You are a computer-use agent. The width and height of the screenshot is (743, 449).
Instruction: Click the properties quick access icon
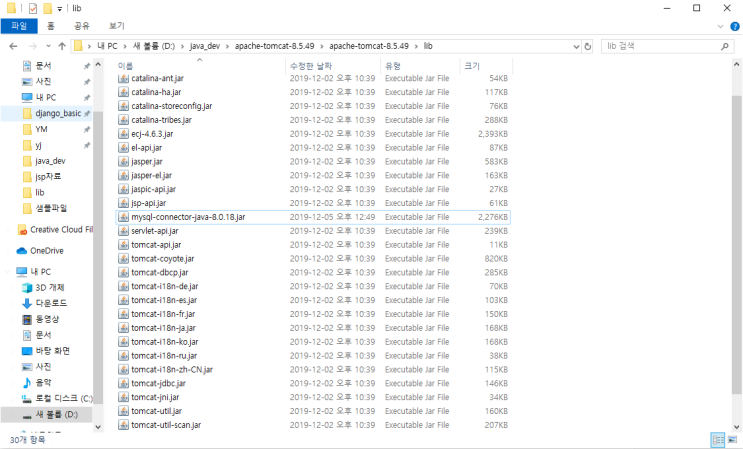tap(33, 8)
